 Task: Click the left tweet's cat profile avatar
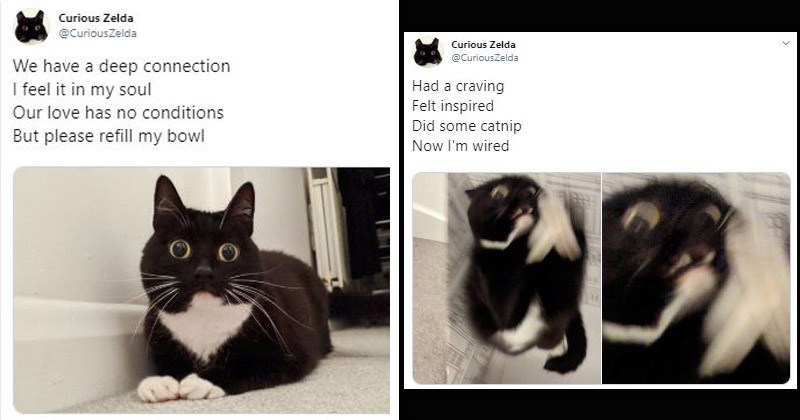coord(31,27)
